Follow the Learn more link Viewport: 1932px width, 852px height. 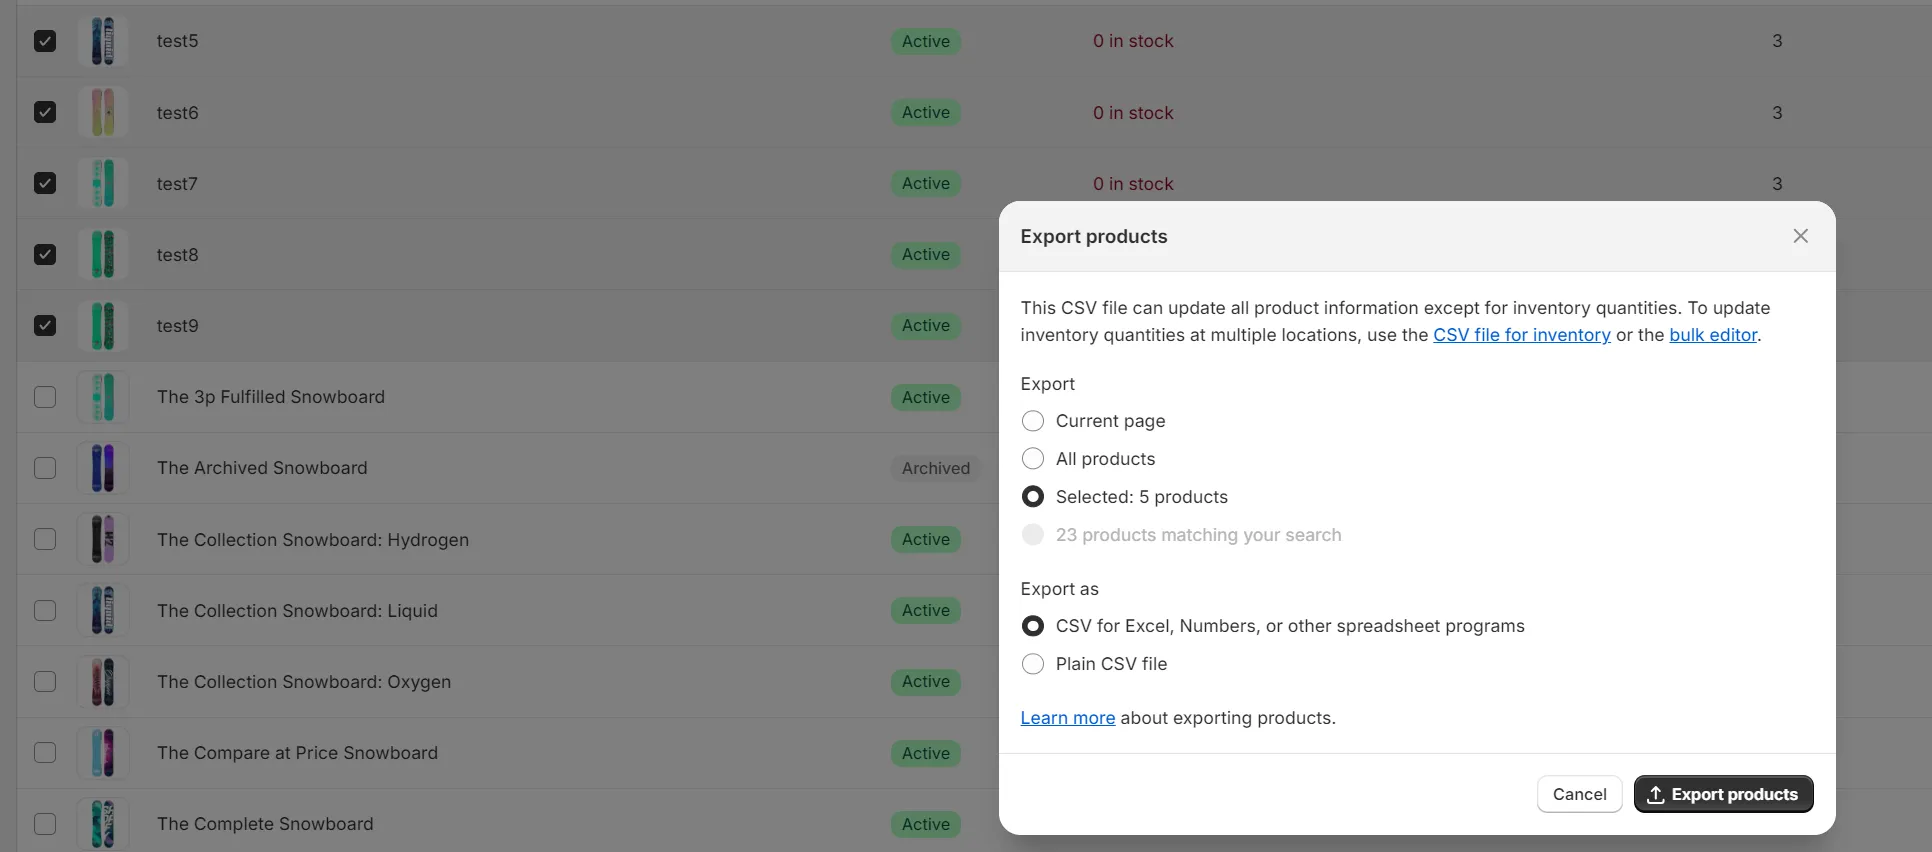coord(1067,718)
